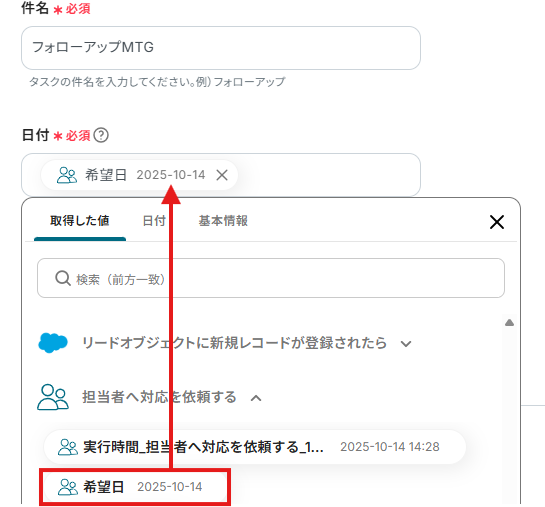Screen dimensions: 545x507
Task: Click the 検索（前方一致） search field
Action: [271, 278]
